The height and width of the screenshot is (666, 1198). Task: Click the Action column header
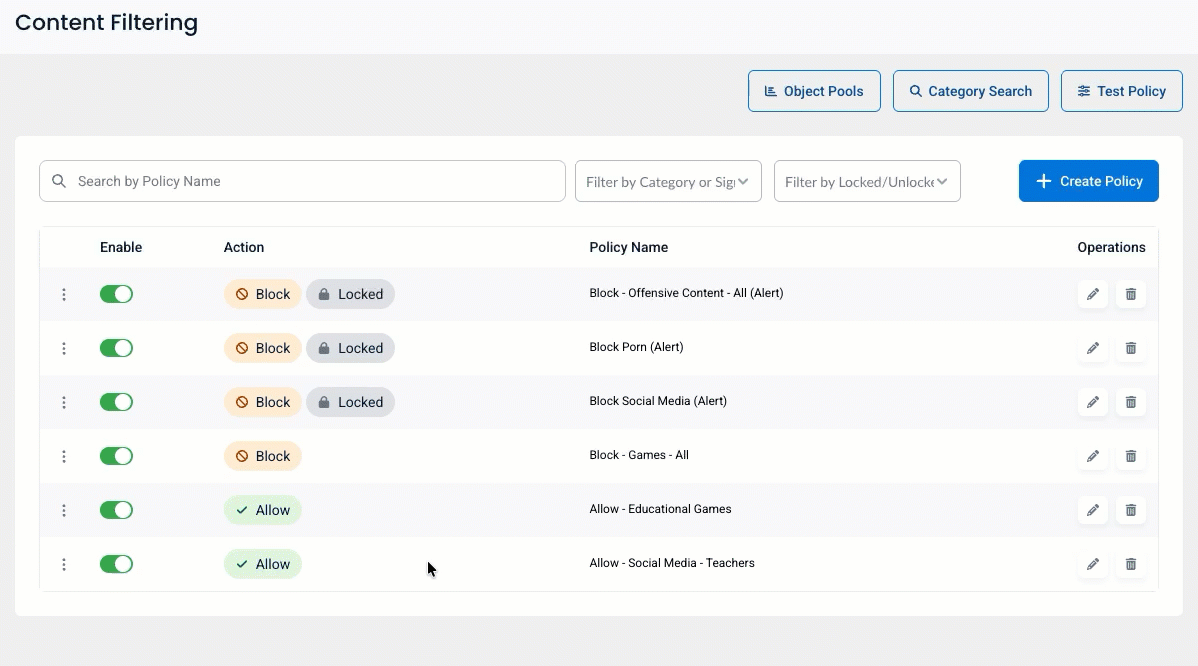(244, 247)
